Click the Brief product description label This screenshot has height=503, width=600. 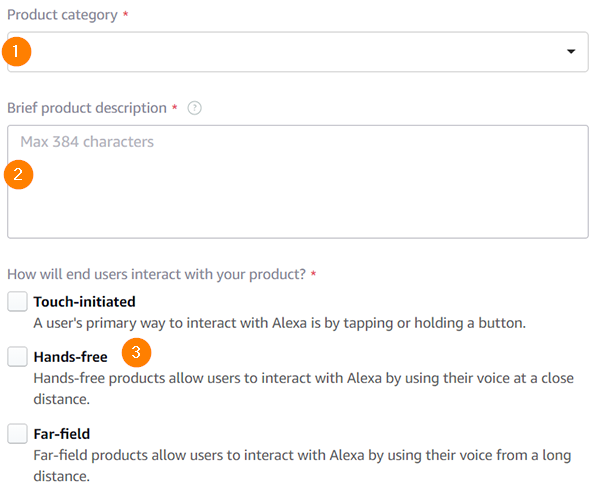(x=87, y=108)
